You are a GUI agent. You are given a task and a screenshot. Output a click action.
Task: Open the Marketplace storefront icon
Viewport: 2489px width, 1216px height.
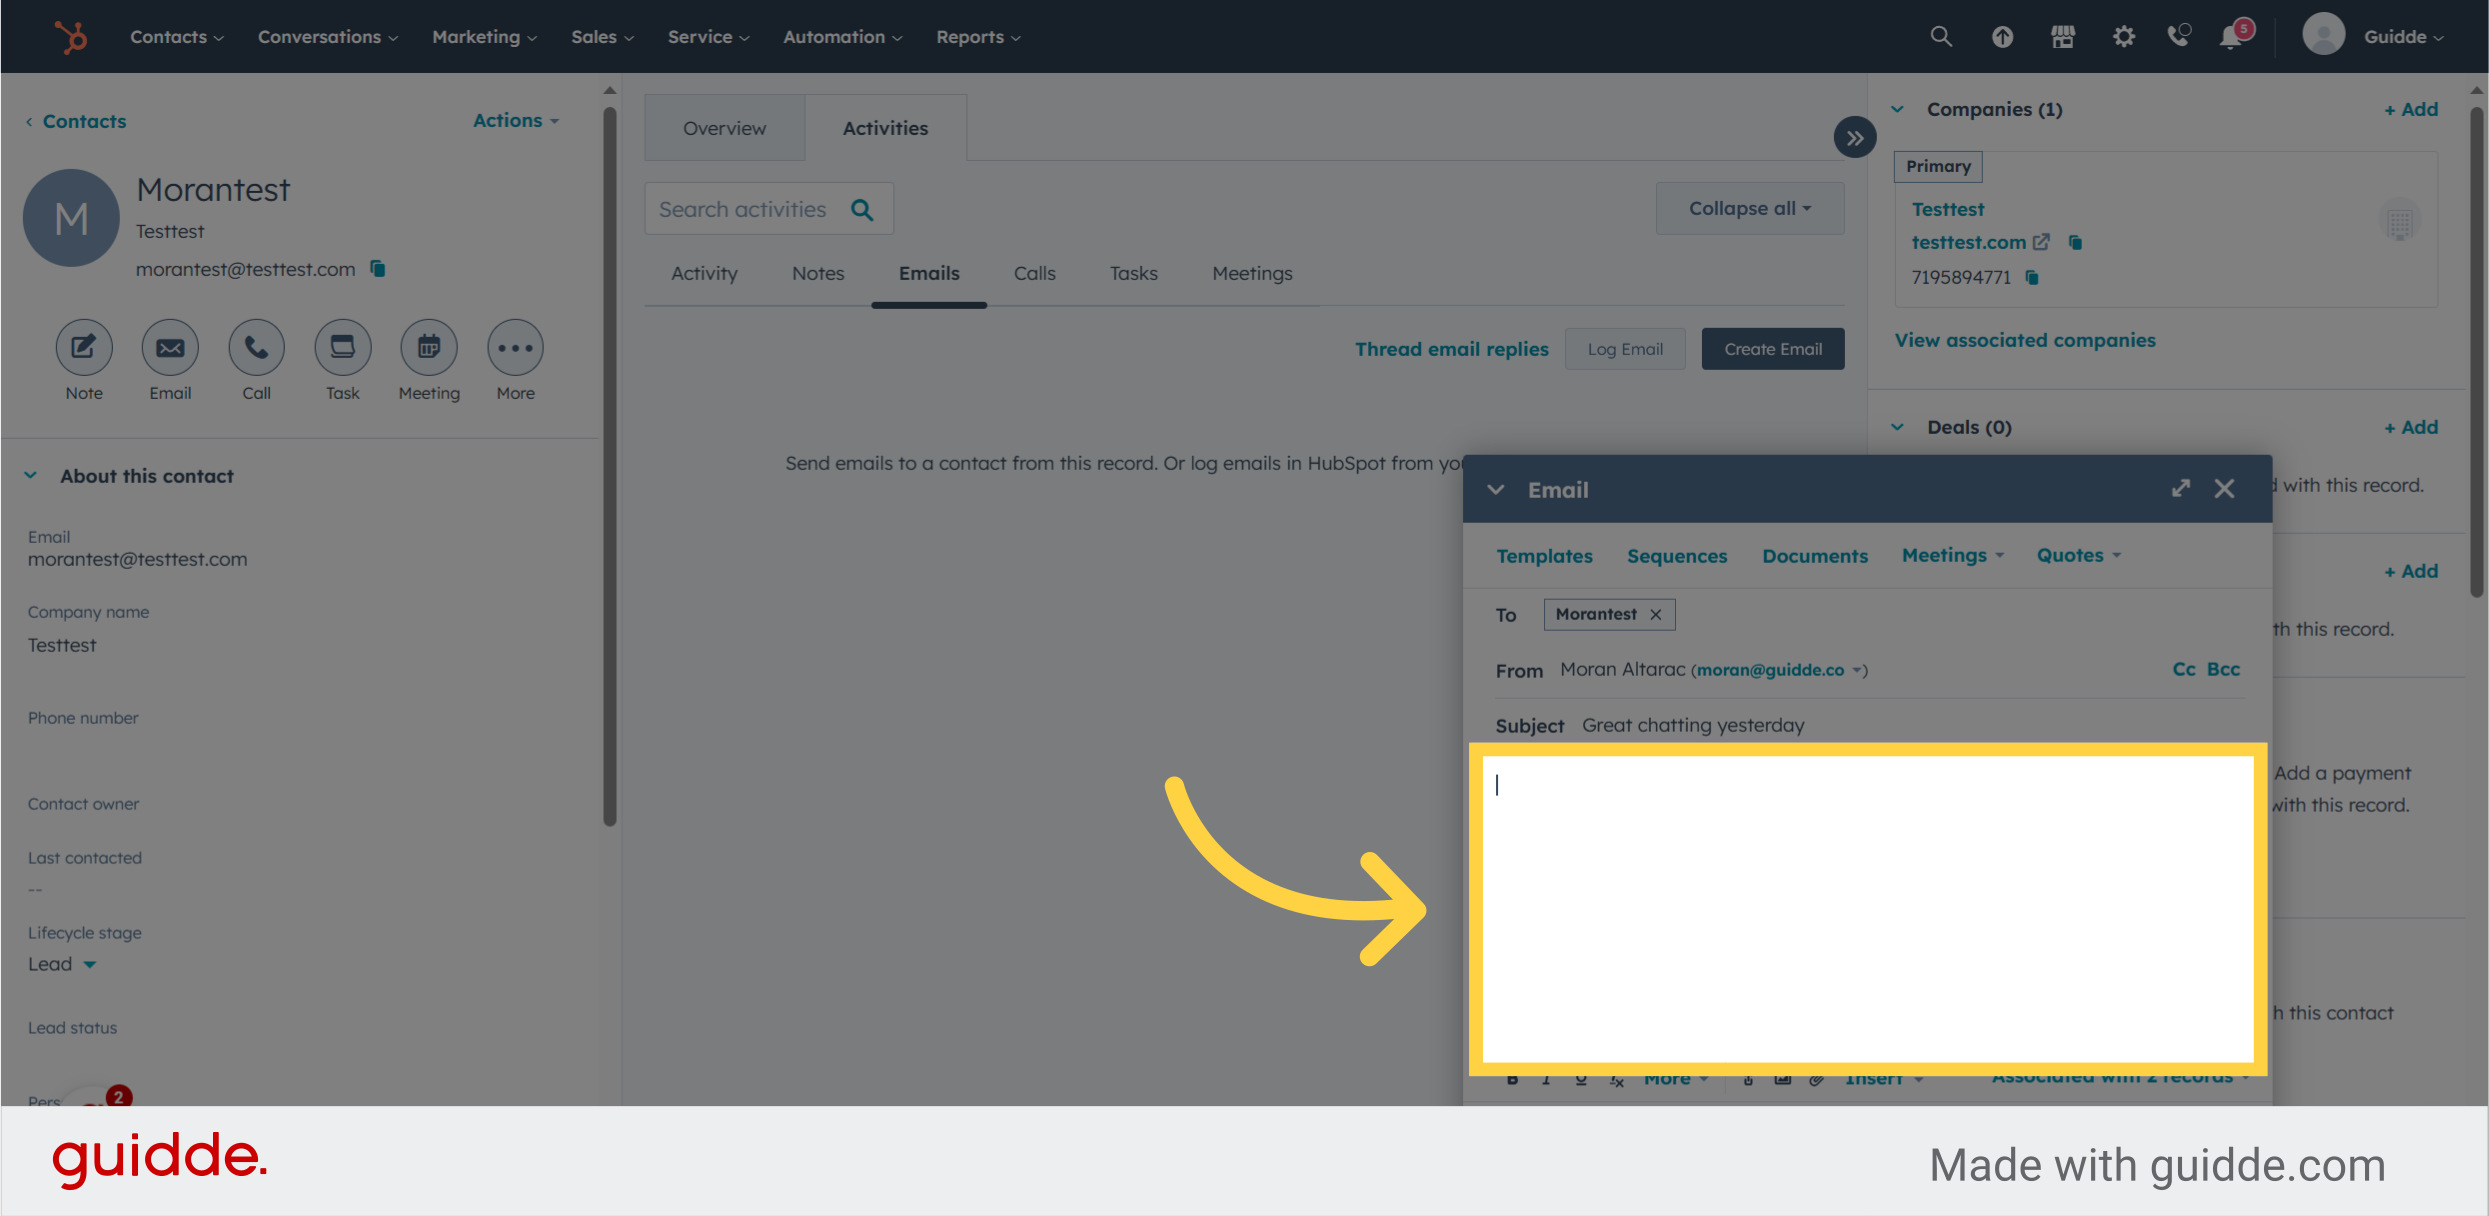coord(2063,37)
